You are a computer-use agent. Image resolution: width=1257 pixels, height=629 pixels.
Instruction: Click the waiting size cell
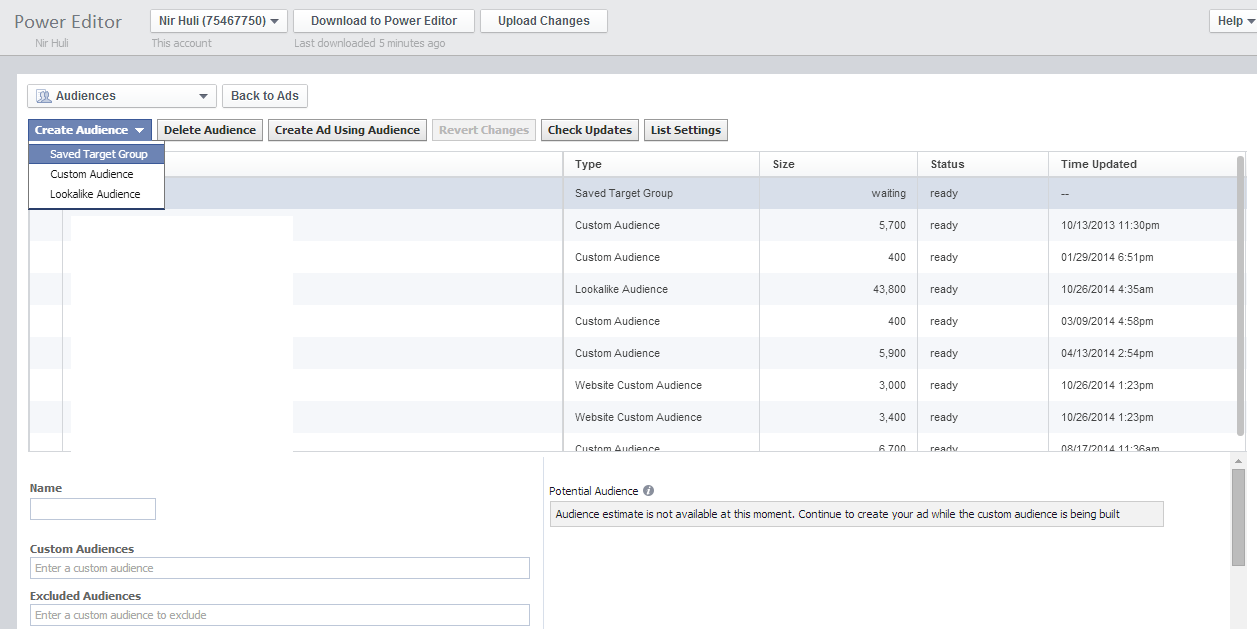[839, 193]
